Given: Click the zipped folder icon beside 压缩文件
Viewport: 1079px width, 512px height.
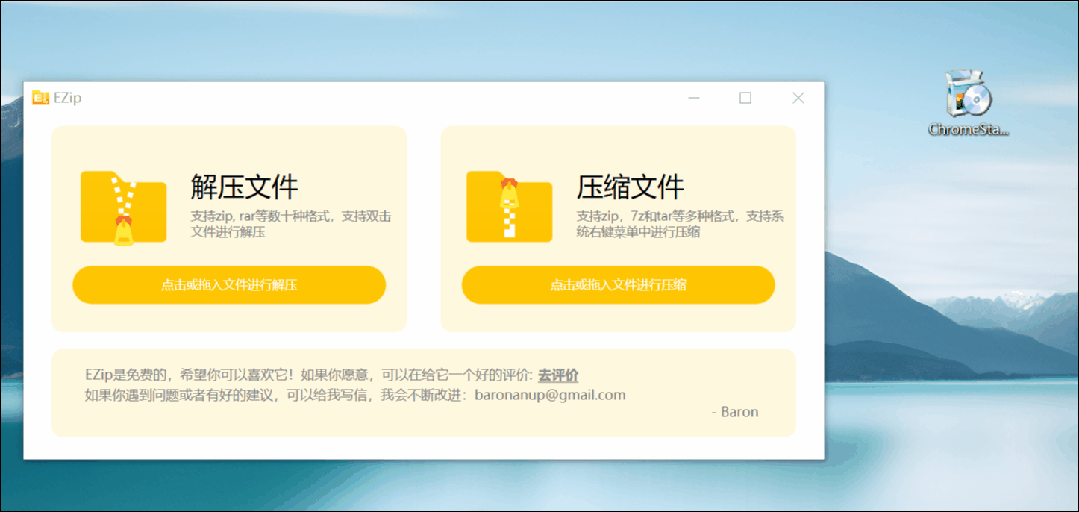Looking at the screenshot, I should tap(509, 206).
